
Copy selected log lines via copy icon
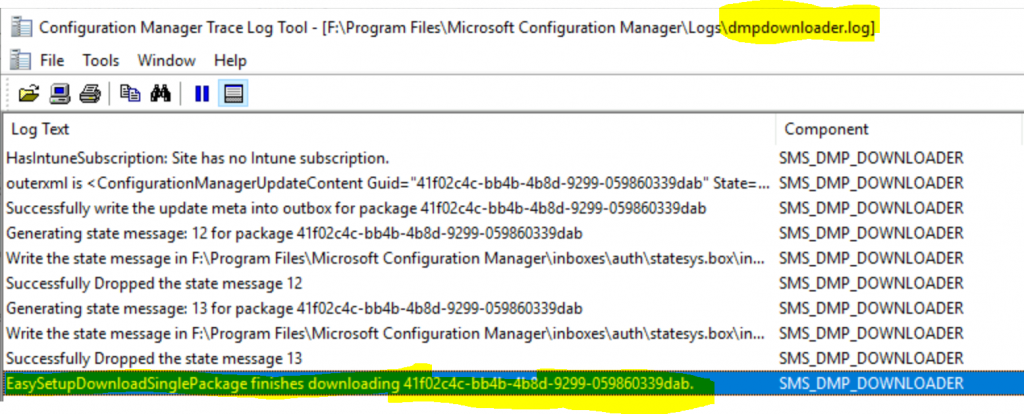(130, 94)
